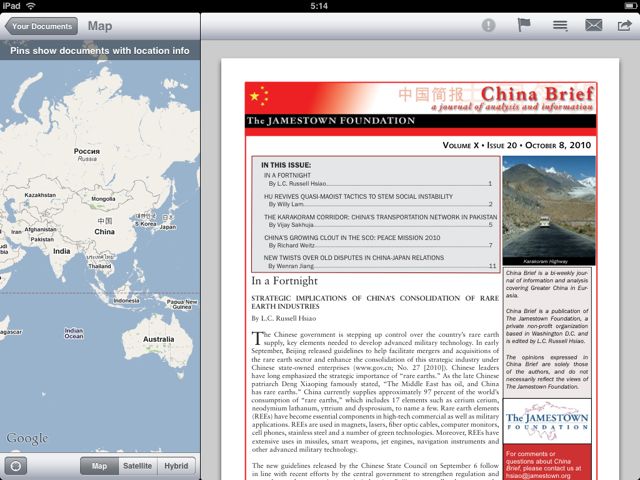Tap Papua New Guinea map label
The image size is (640, 480).
(182, 304)
